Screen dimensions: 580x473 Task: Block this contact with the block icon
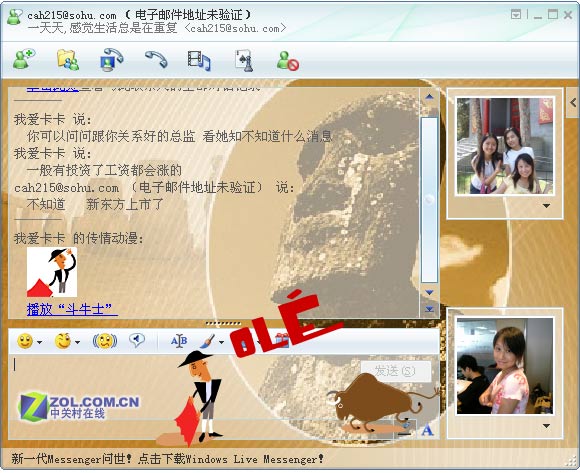pos(287,60)
